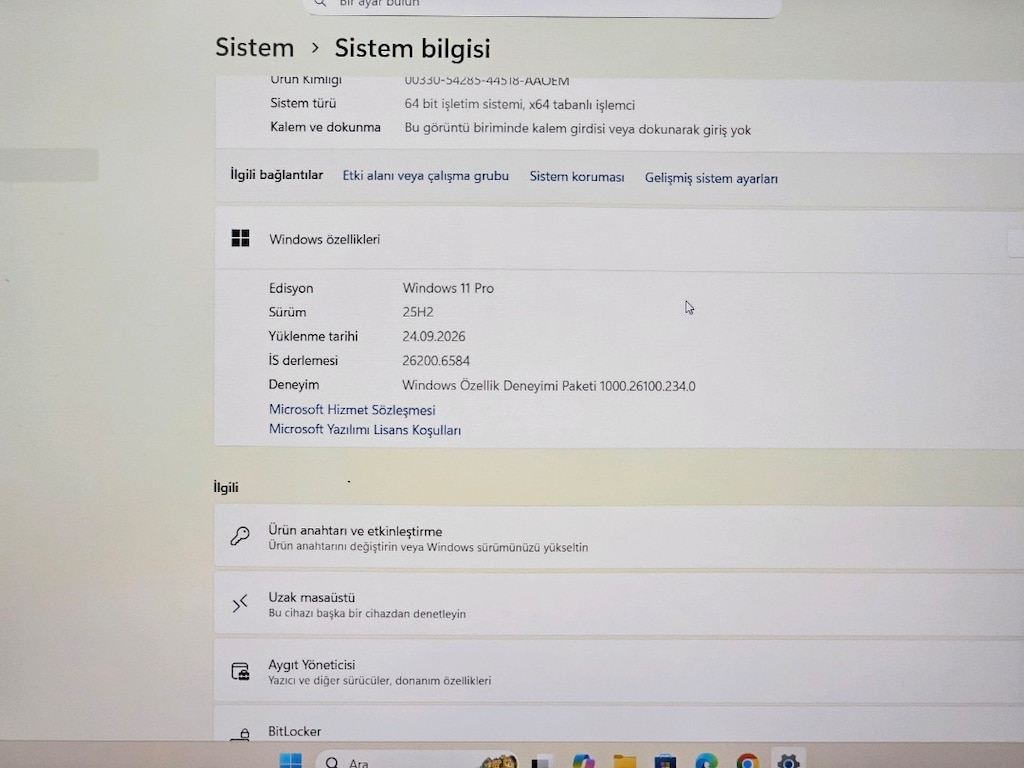Launch Google Chrome from the taskbar
Viewport: 1024px width, 768px height.
(x=747, y=761)
